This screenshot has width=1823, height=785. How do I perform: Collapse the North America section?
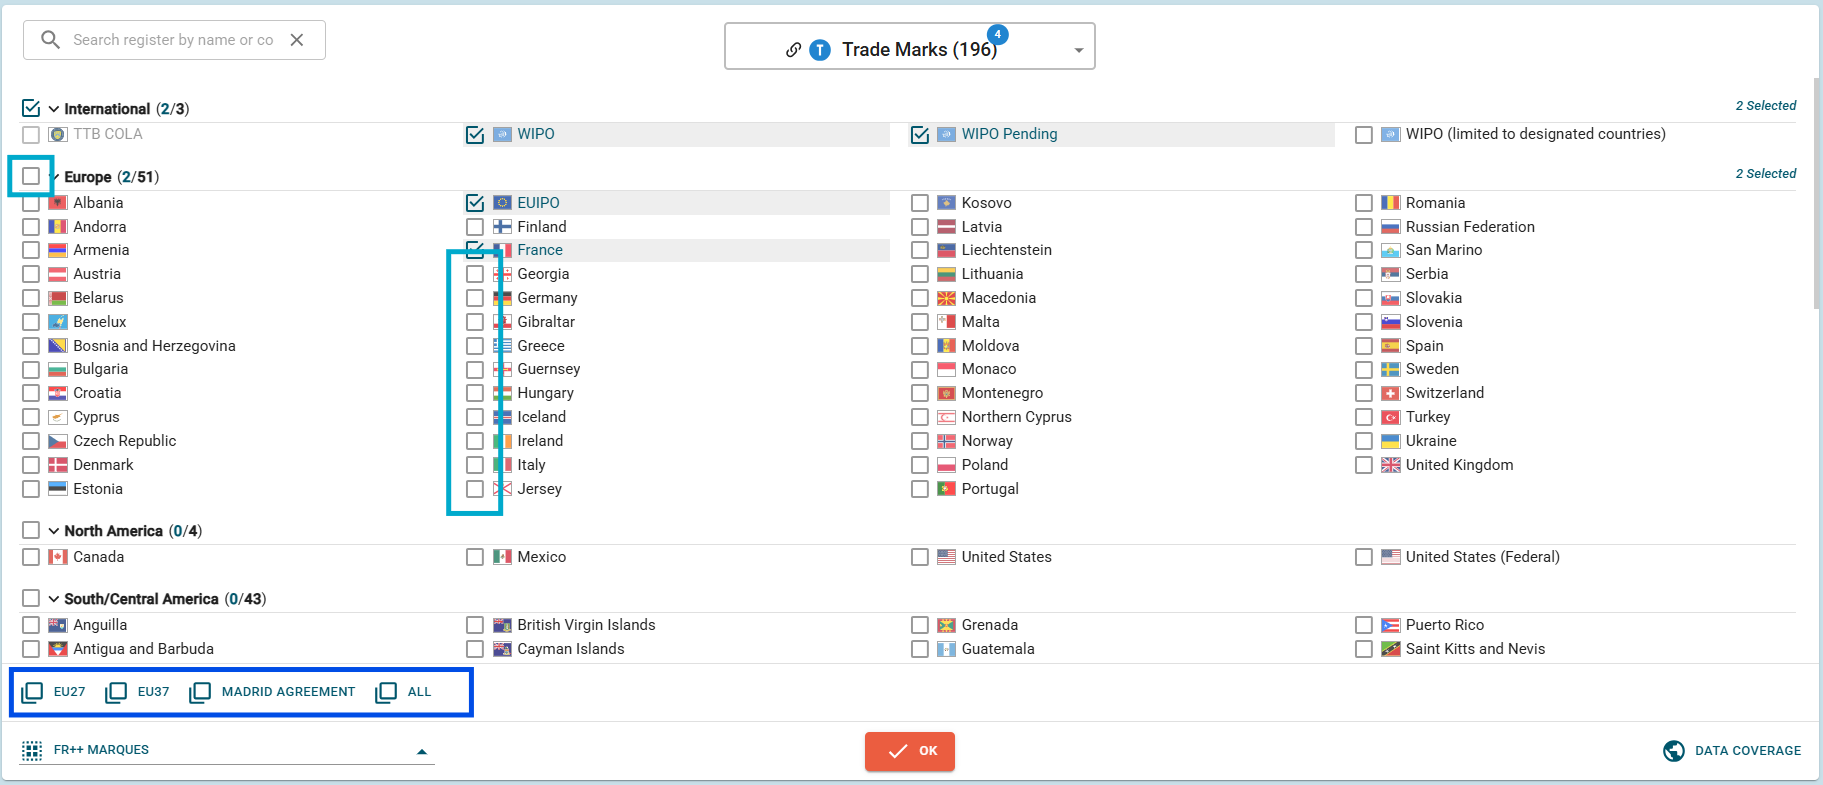(x=54, y=531)
